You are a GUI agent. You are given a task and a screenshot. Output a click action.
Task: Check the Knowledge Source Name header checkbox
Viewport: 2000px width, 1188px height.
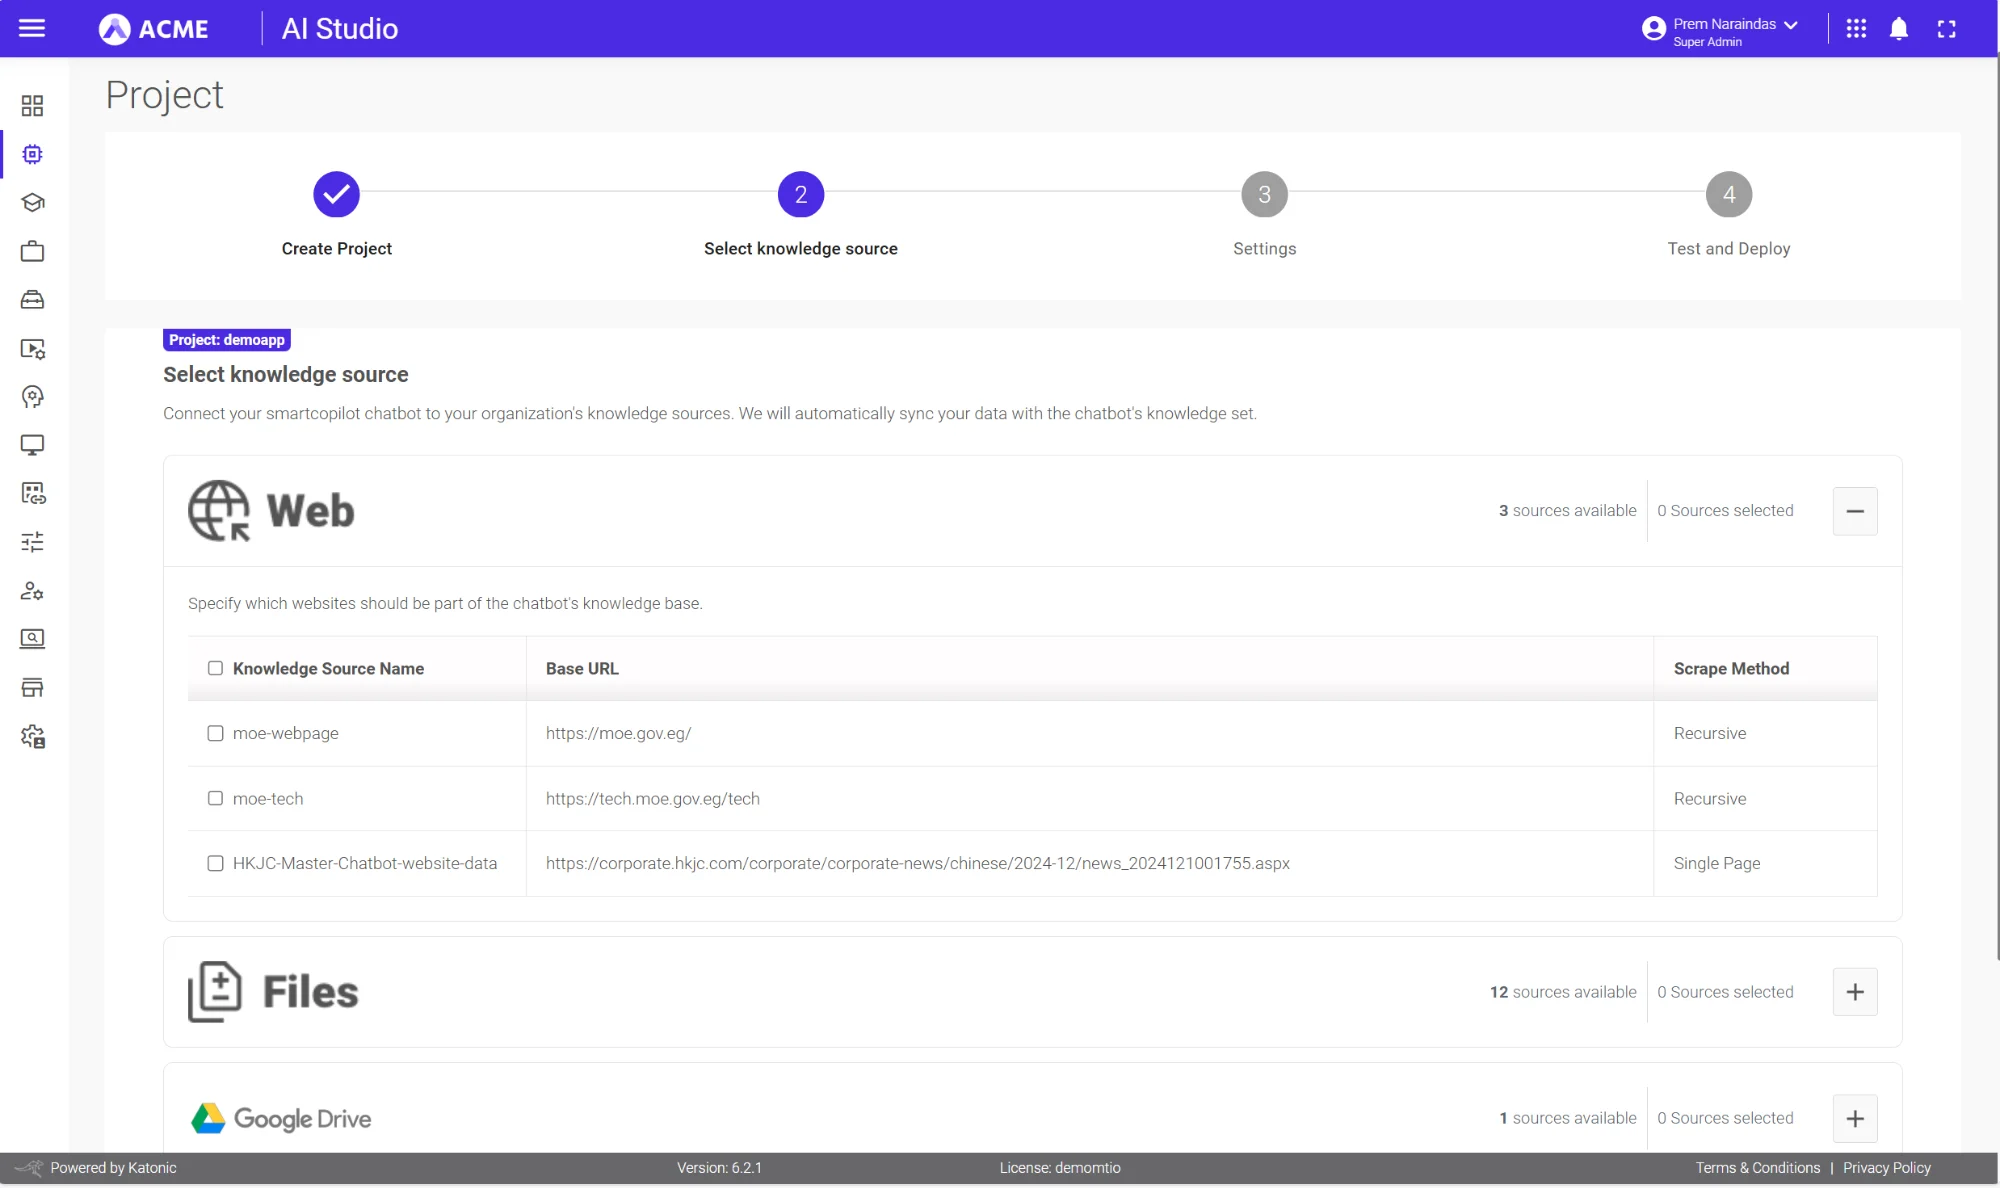click(214, 668)
